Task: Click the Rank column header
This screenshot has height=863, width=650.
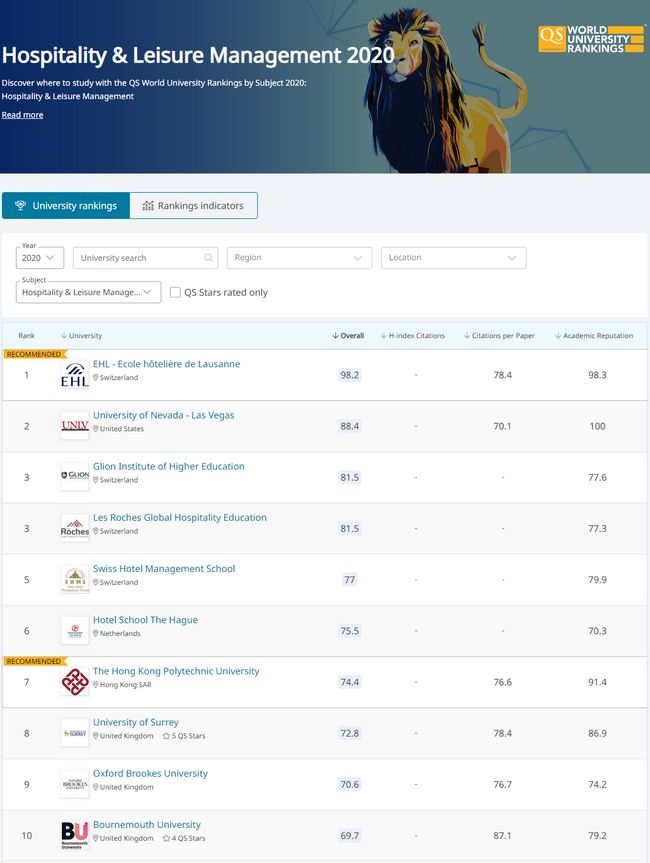Action: pyautogui.click(x=26, y=336)
